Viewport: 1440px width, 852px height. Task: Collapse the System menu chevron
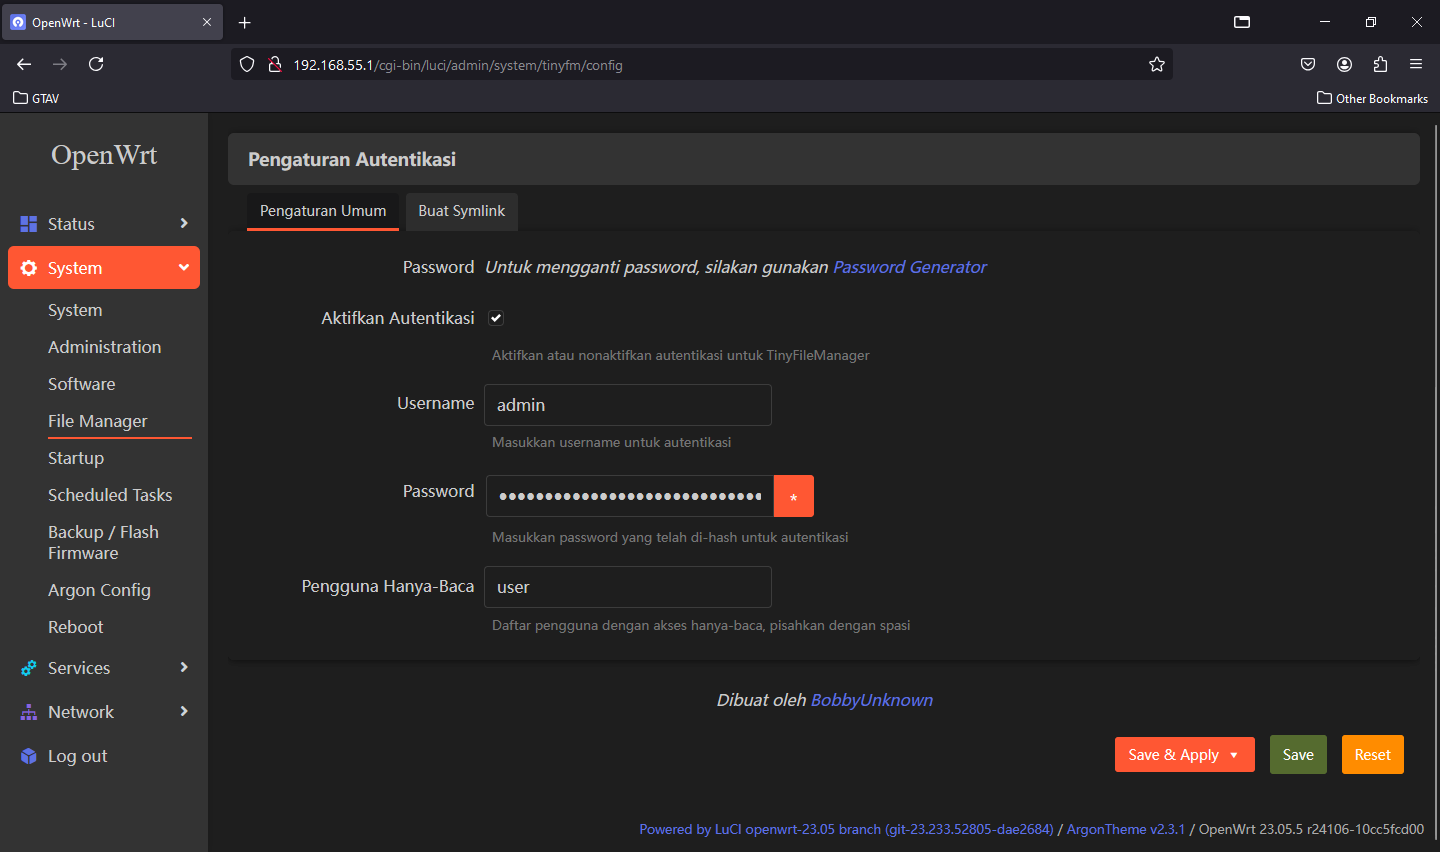click(184, 267)
